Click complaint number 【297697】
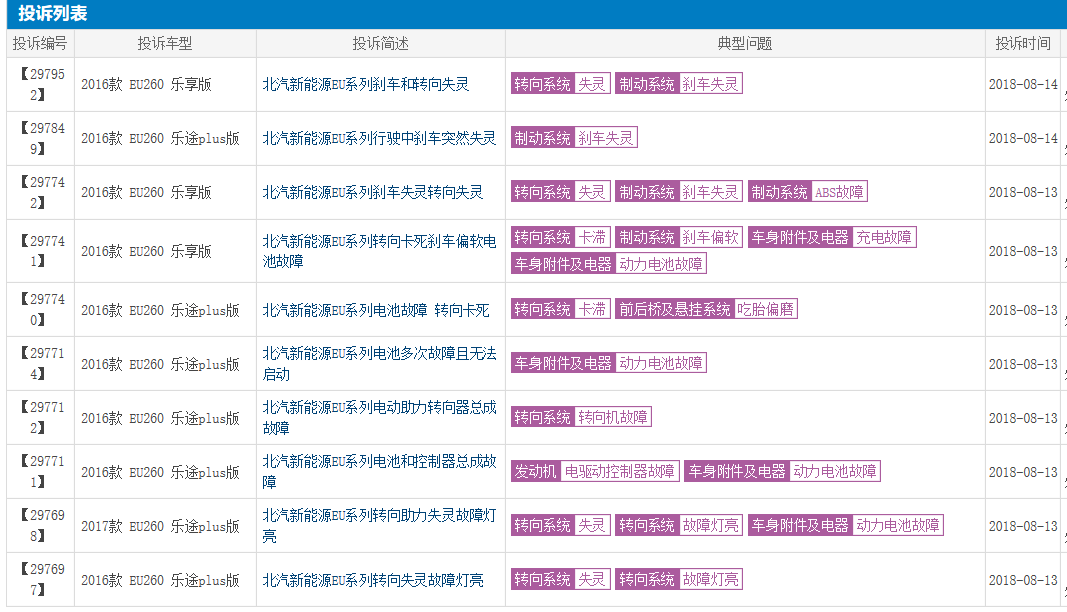Image resolution: width=1067 pixels, height=612 pixels. point(40,579)
